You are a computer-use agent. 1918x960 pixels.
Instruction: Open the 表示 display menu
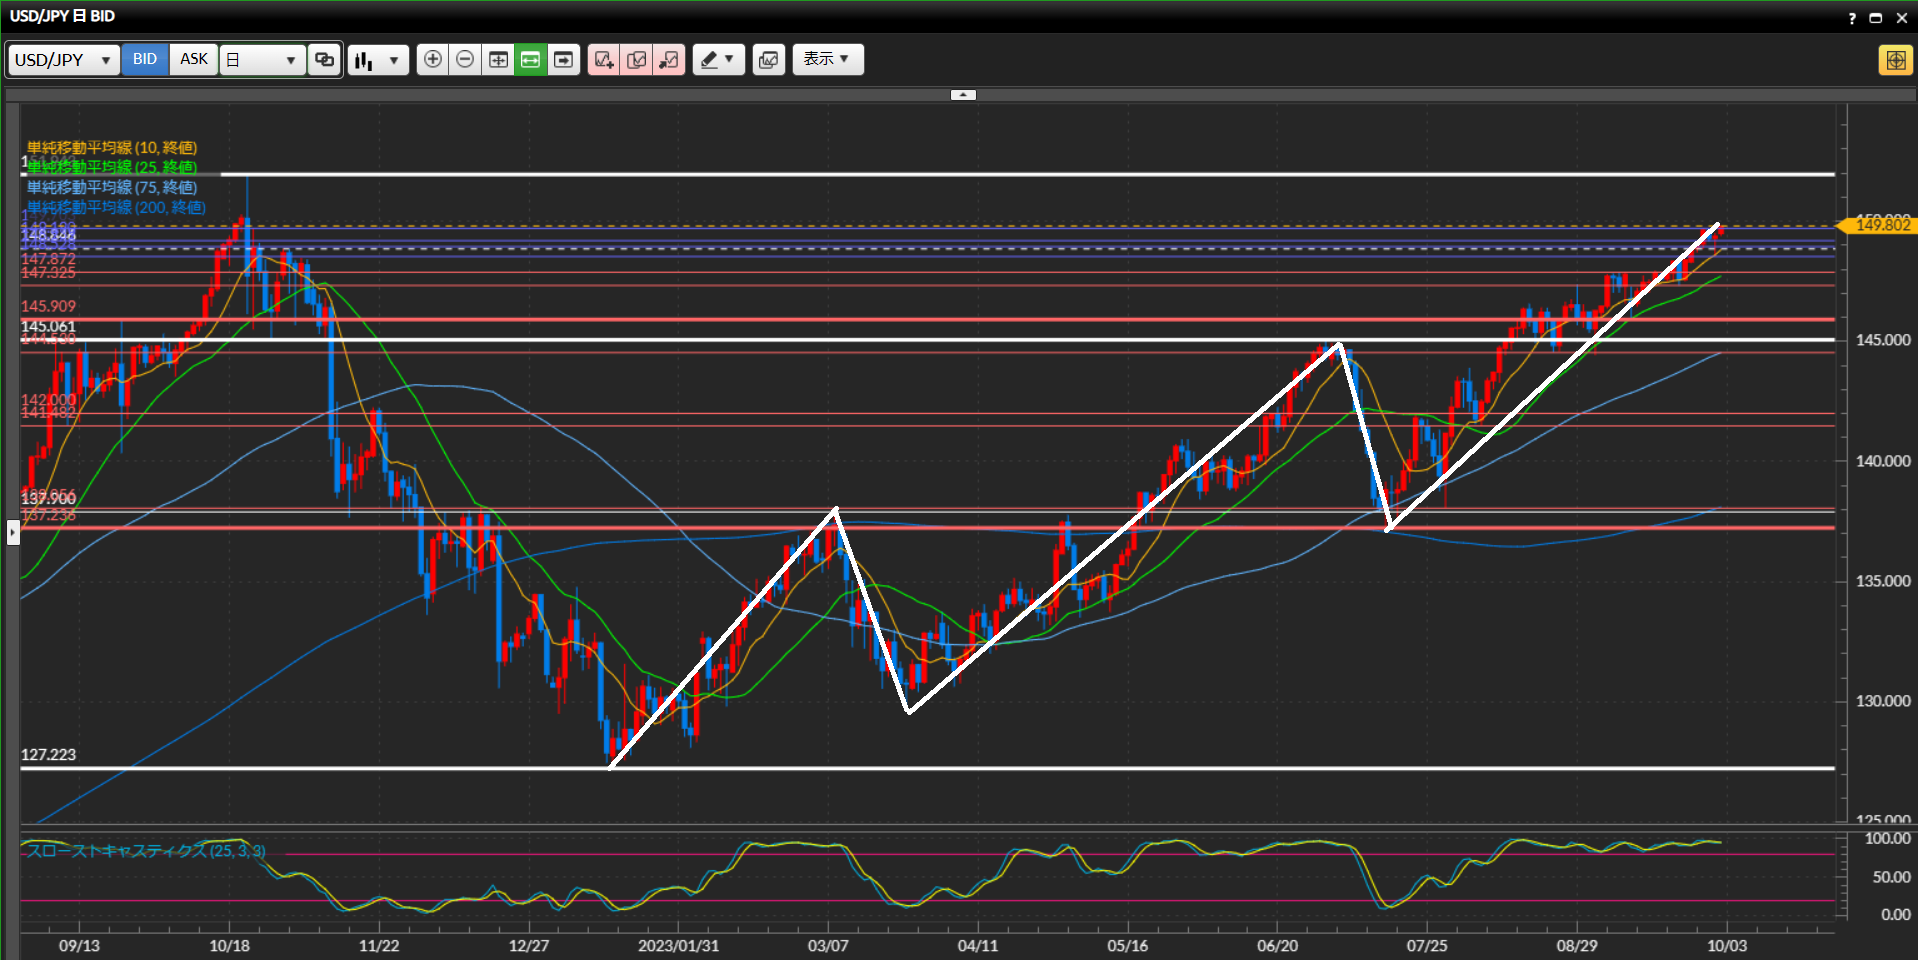tap(827, 60)
